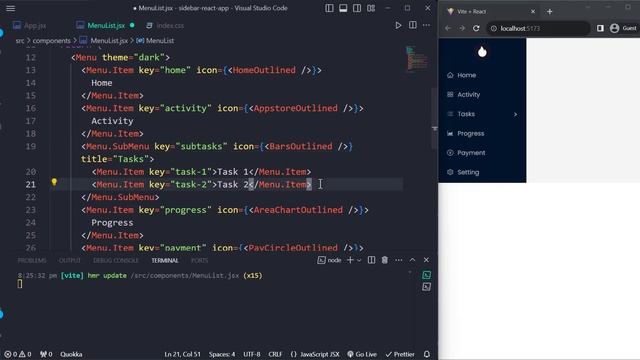This screenshot has width=640, height=360.
Task: Open the Guest profile icon
Action: [615, 28]
